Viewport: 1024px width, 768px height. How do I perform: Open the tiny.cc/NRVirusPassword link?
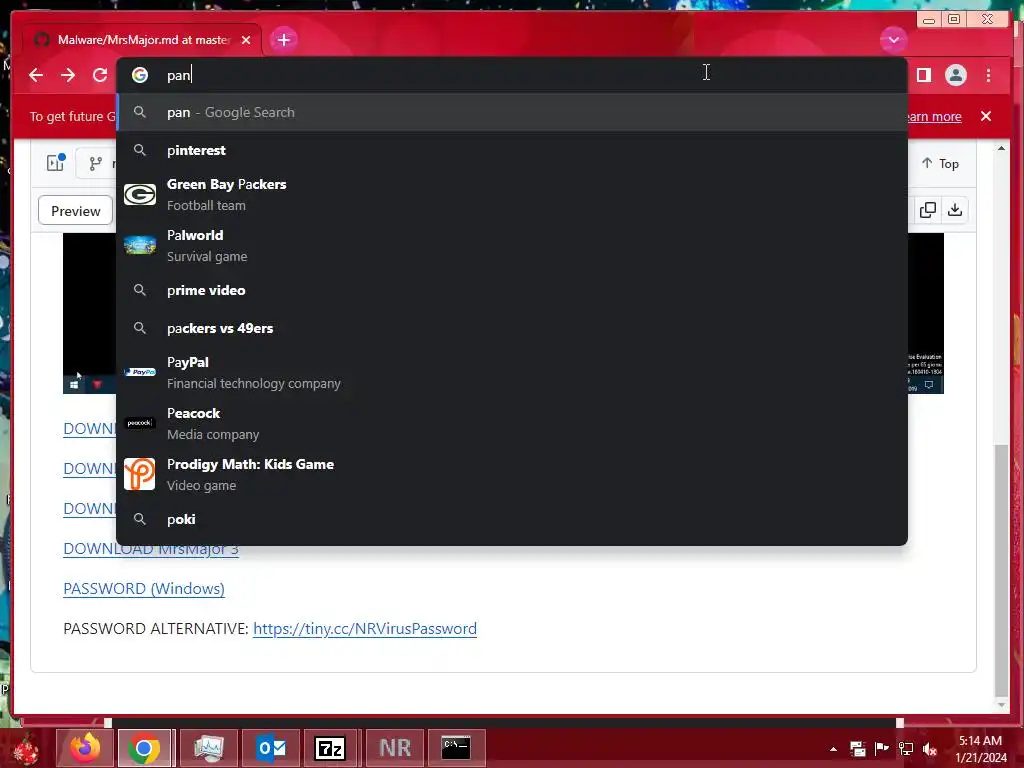[365, 628]
